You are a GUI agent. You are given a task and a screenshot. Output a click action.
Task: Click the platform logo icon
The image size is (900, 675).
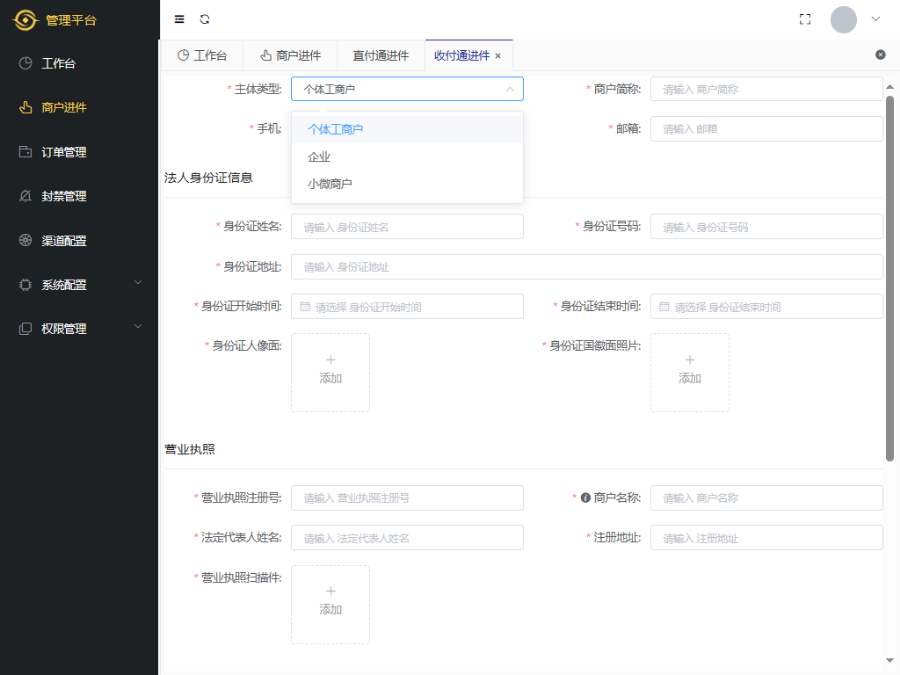click(x=25, y=20)
